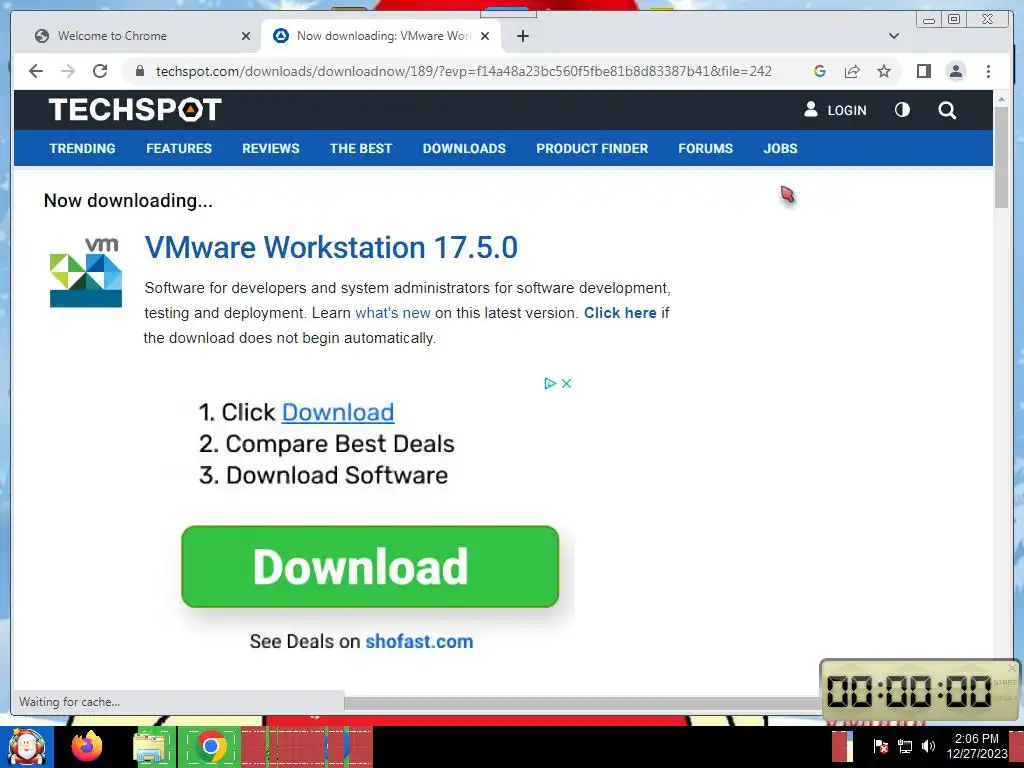Click the forward navigation arrow

(x=68, y=71)
